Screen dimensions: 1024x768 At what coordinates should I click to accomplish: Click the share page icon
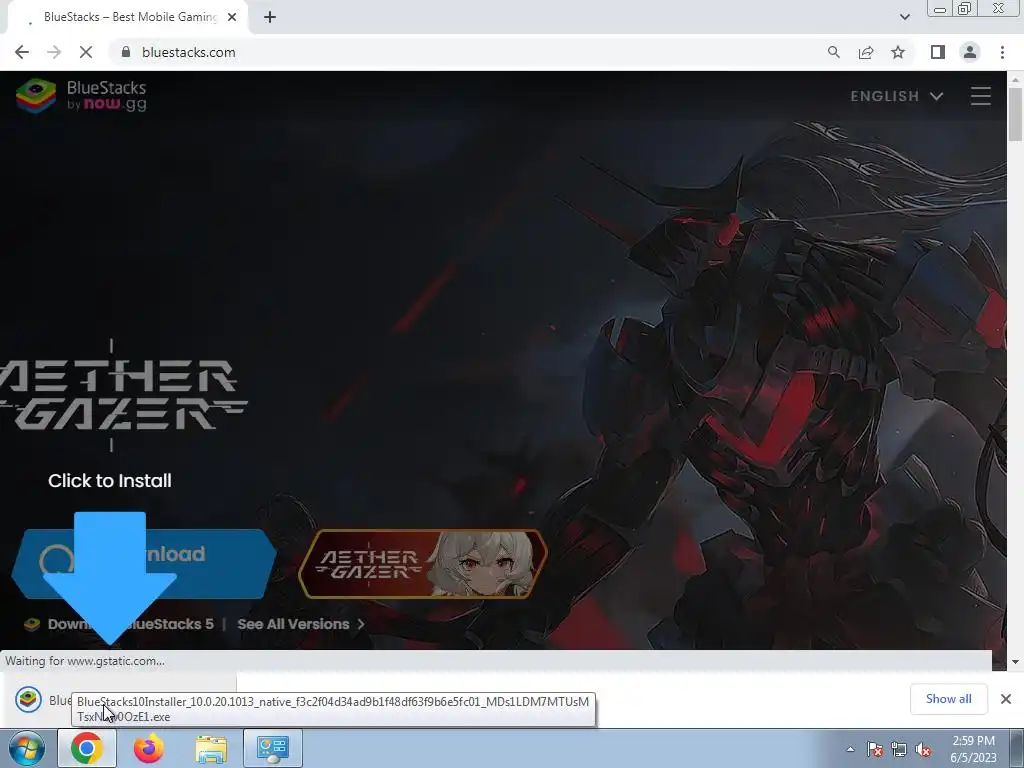click(866, 52)
